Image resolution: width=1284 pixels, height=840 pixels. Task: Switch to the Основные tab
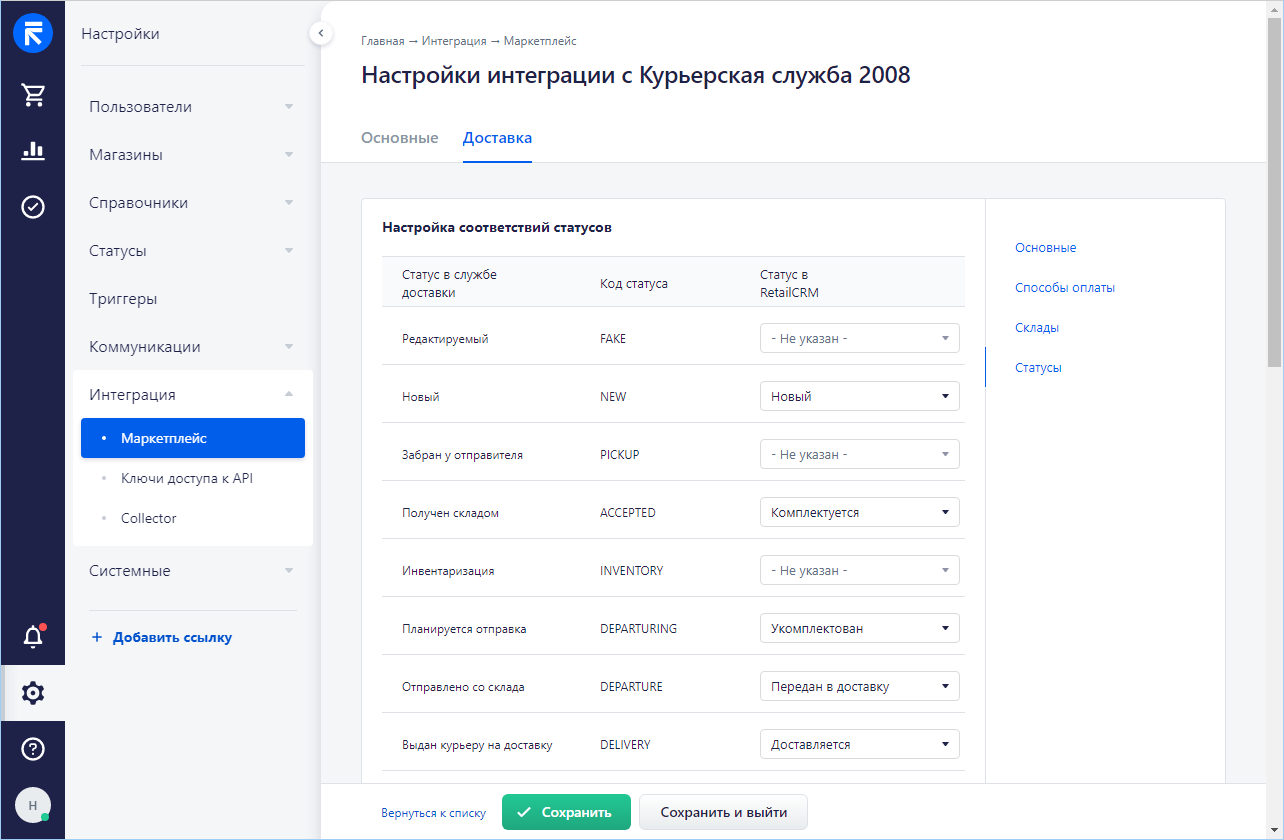(x=399, y=138)
